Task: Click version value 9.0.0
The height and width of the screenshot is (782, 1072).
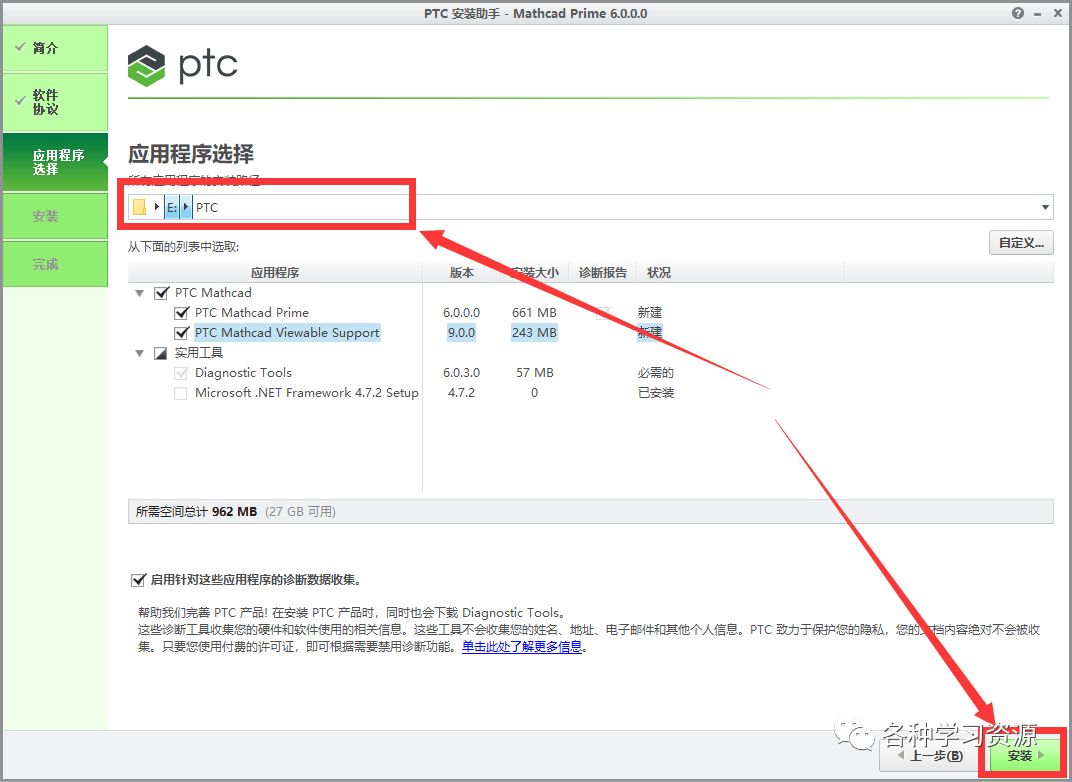Action: point(461,333)
